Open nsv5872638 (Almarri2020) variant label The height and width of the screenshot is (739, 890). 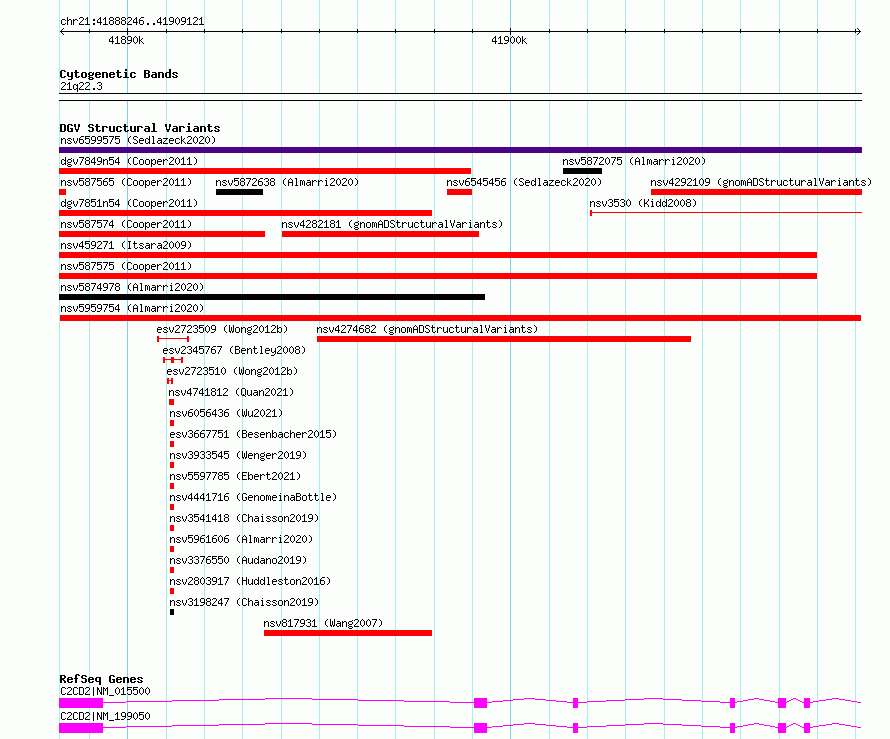pos(287,182)
